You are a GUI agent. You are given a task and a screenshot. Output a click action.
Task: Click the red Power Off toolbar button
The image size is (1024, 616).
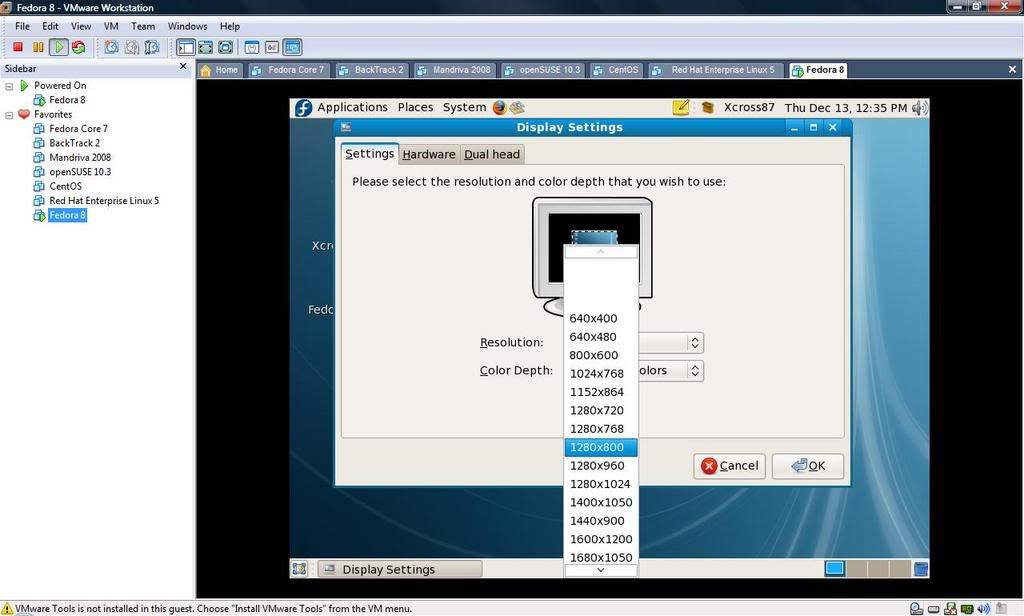coord(18,47)
